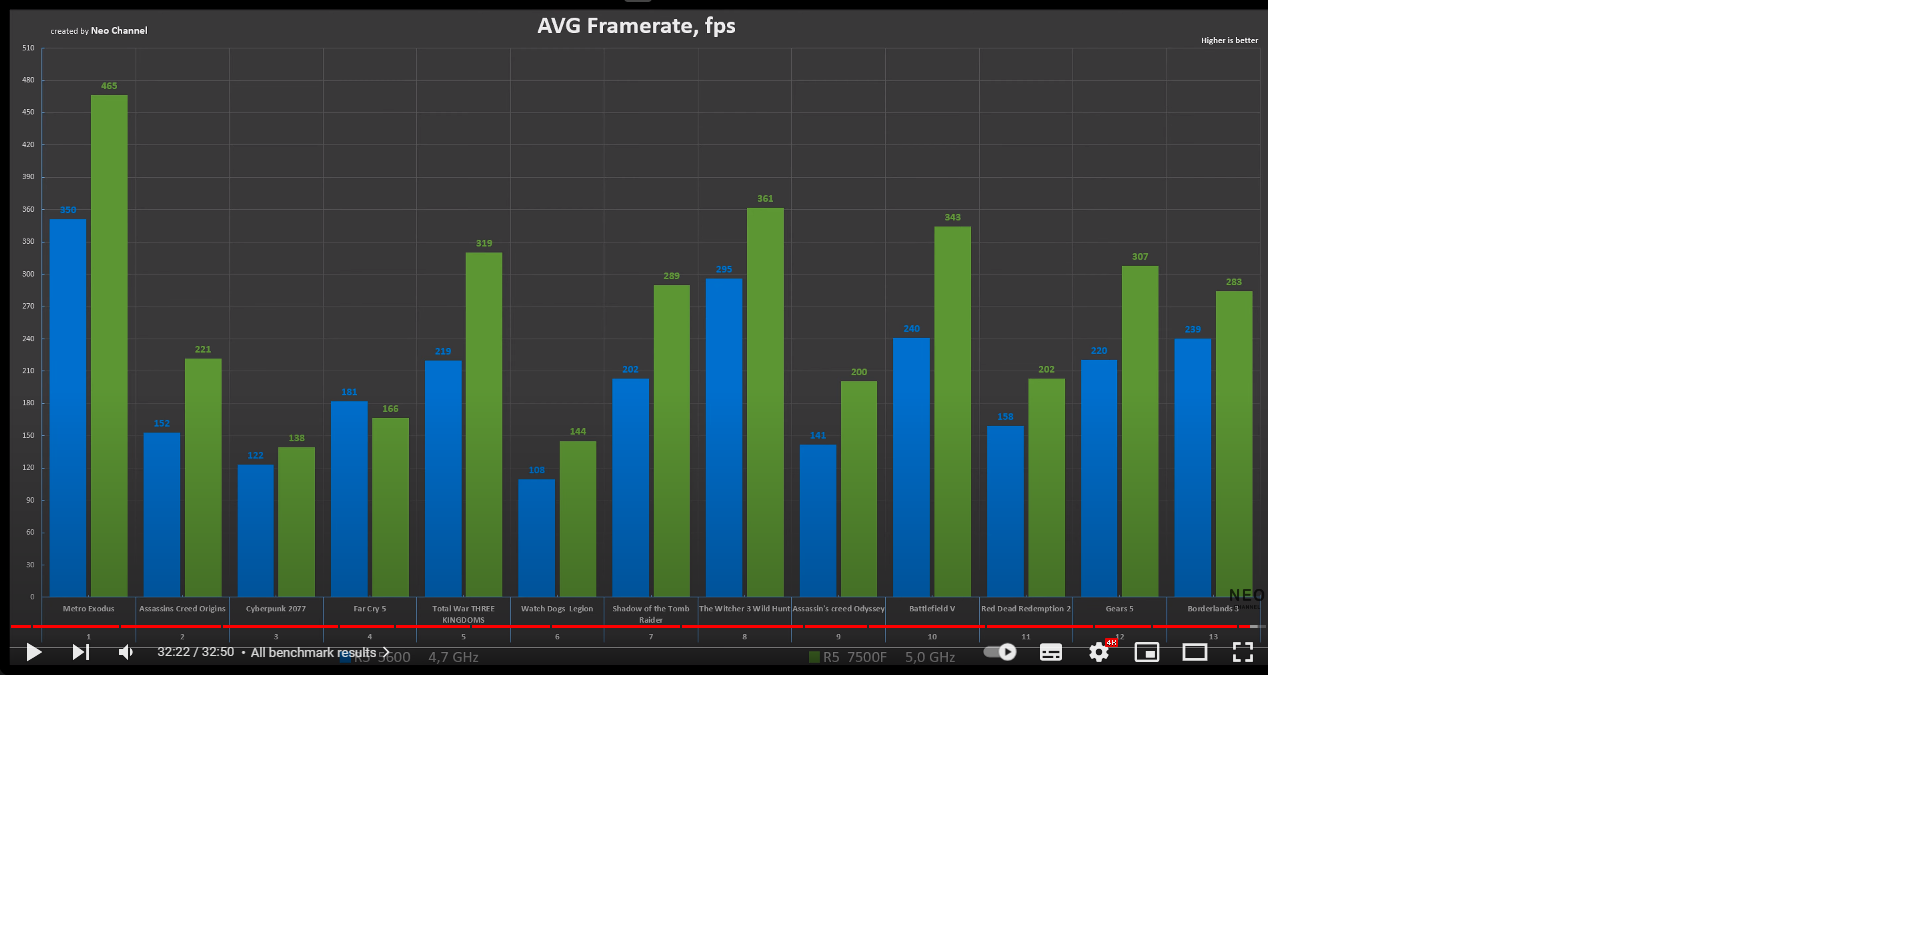
Task: Click the 'Assassin's creed Odyssey' label
Action: coord(838,608)
